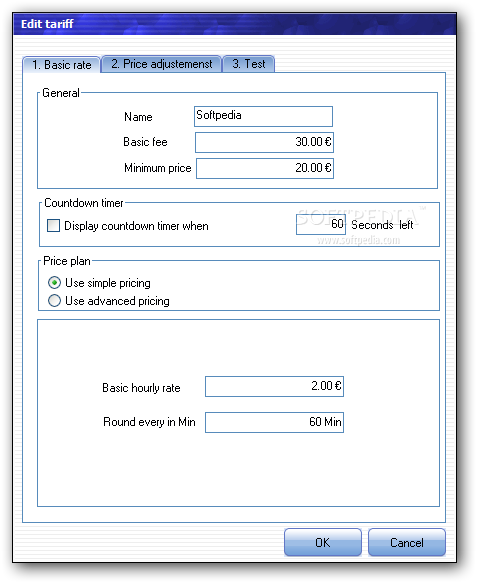
Task: Click the Name field containing Softpedia
Action: pos(263,116)
